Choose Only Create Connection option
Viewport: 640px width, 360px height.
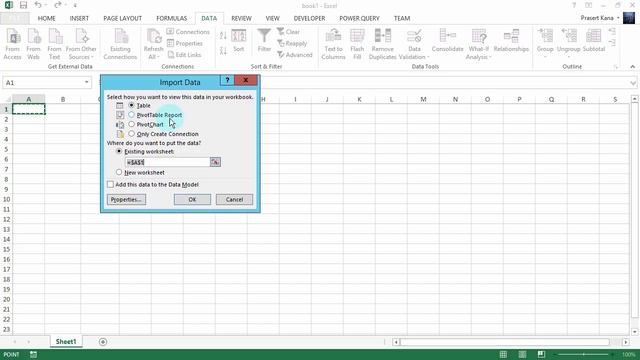pos(131,133)
